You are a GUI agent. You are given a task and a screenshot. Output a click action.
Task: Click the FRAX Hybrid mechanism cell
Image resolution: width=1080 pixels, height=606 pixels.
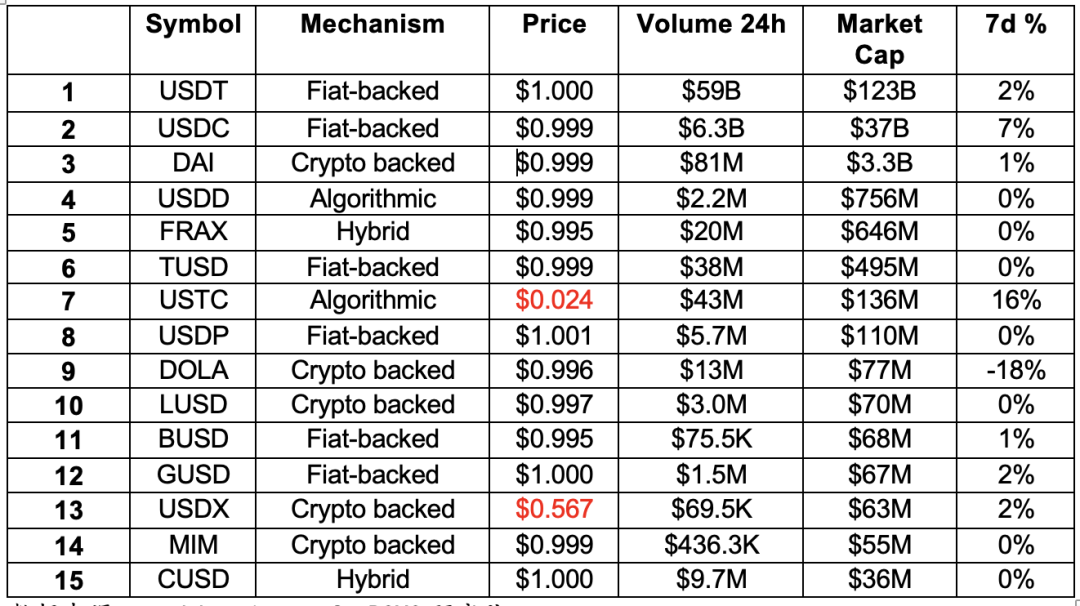[x=373, y=233]
